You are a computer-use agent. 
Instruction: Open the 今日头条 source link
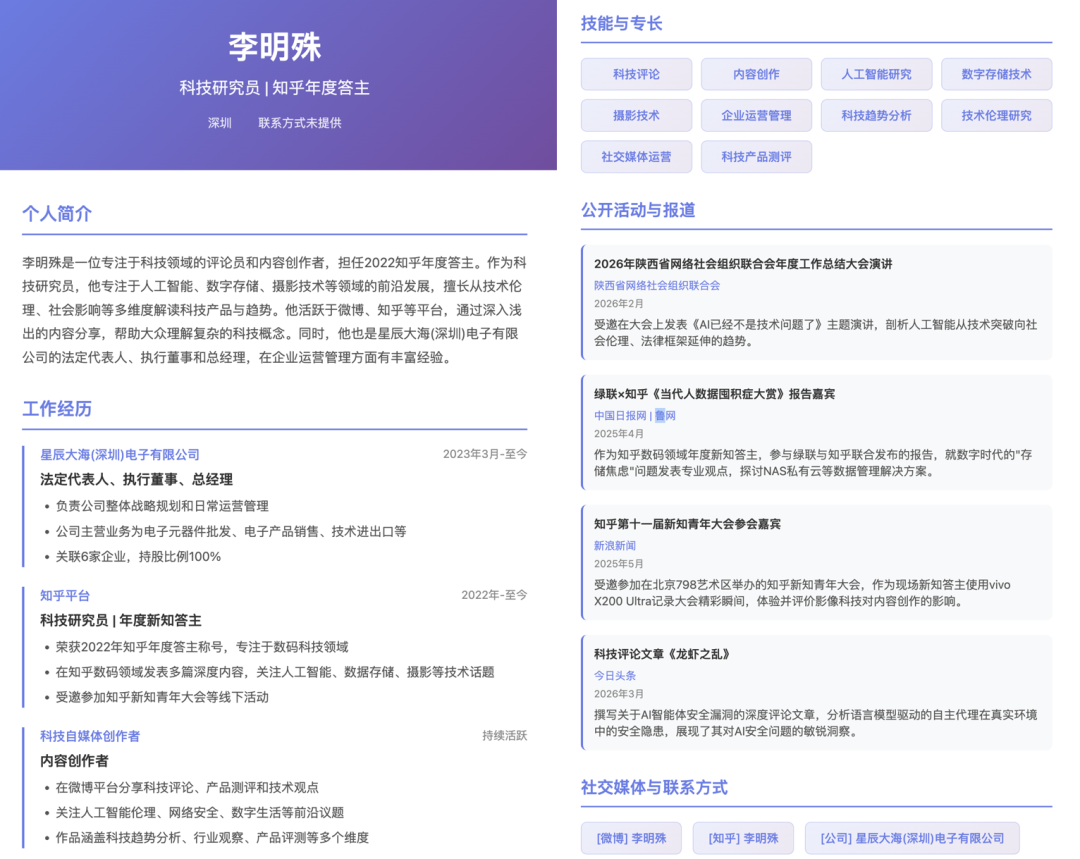(x=615, y=676)
